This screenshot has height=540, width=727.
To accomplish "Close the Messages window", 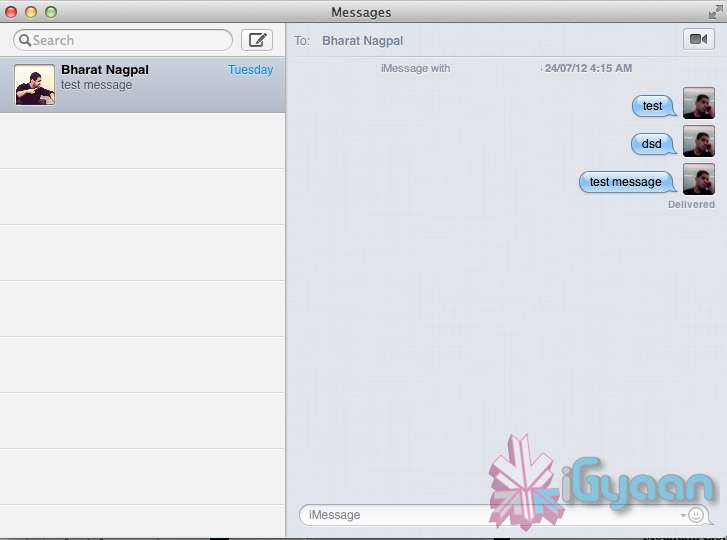I will coord(11,12).
